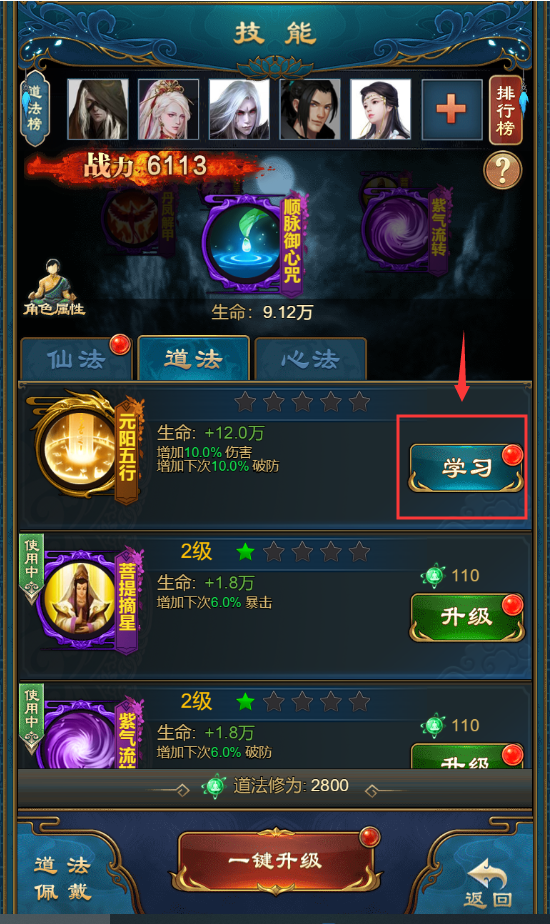Click the 返回 back arrow button

pyautogui.click(x=488, y=882)
